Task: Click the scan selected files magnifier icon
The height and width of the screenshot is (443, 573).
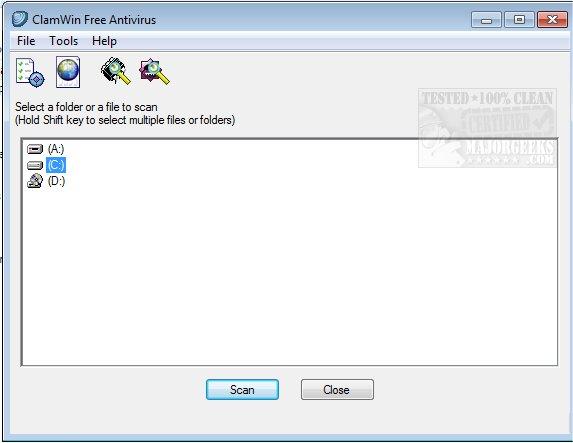Action: 155,72
